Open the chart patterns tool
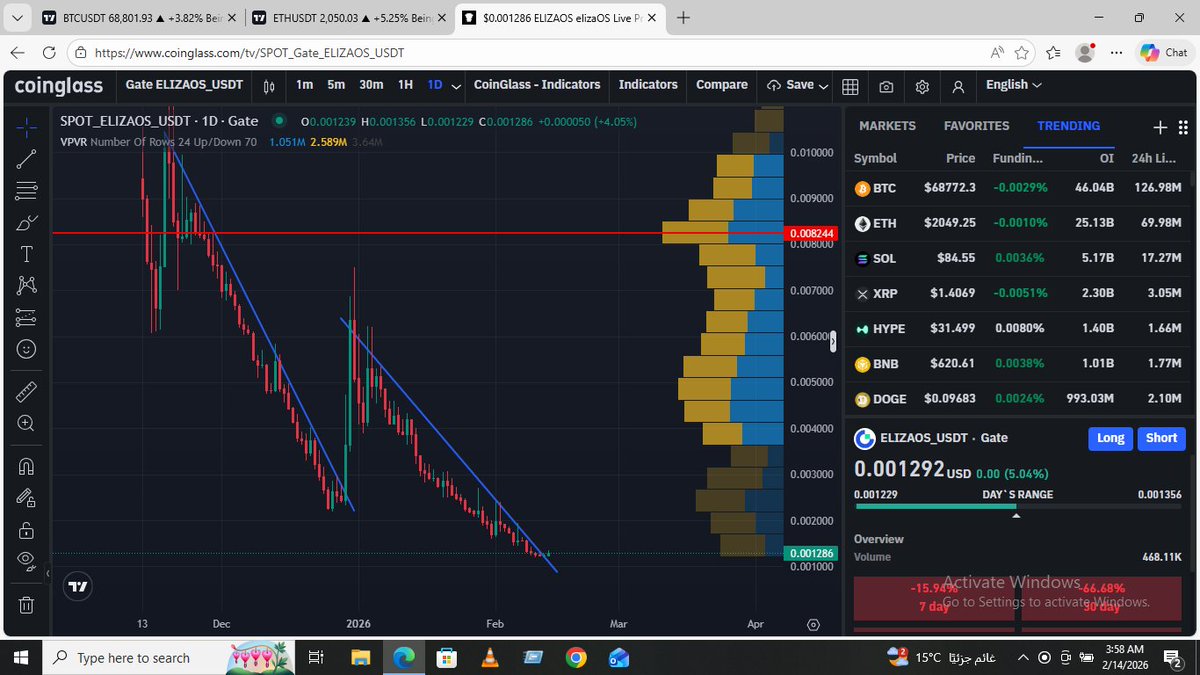The height and width of the screenshot is (675, 1200). point(27,285)
